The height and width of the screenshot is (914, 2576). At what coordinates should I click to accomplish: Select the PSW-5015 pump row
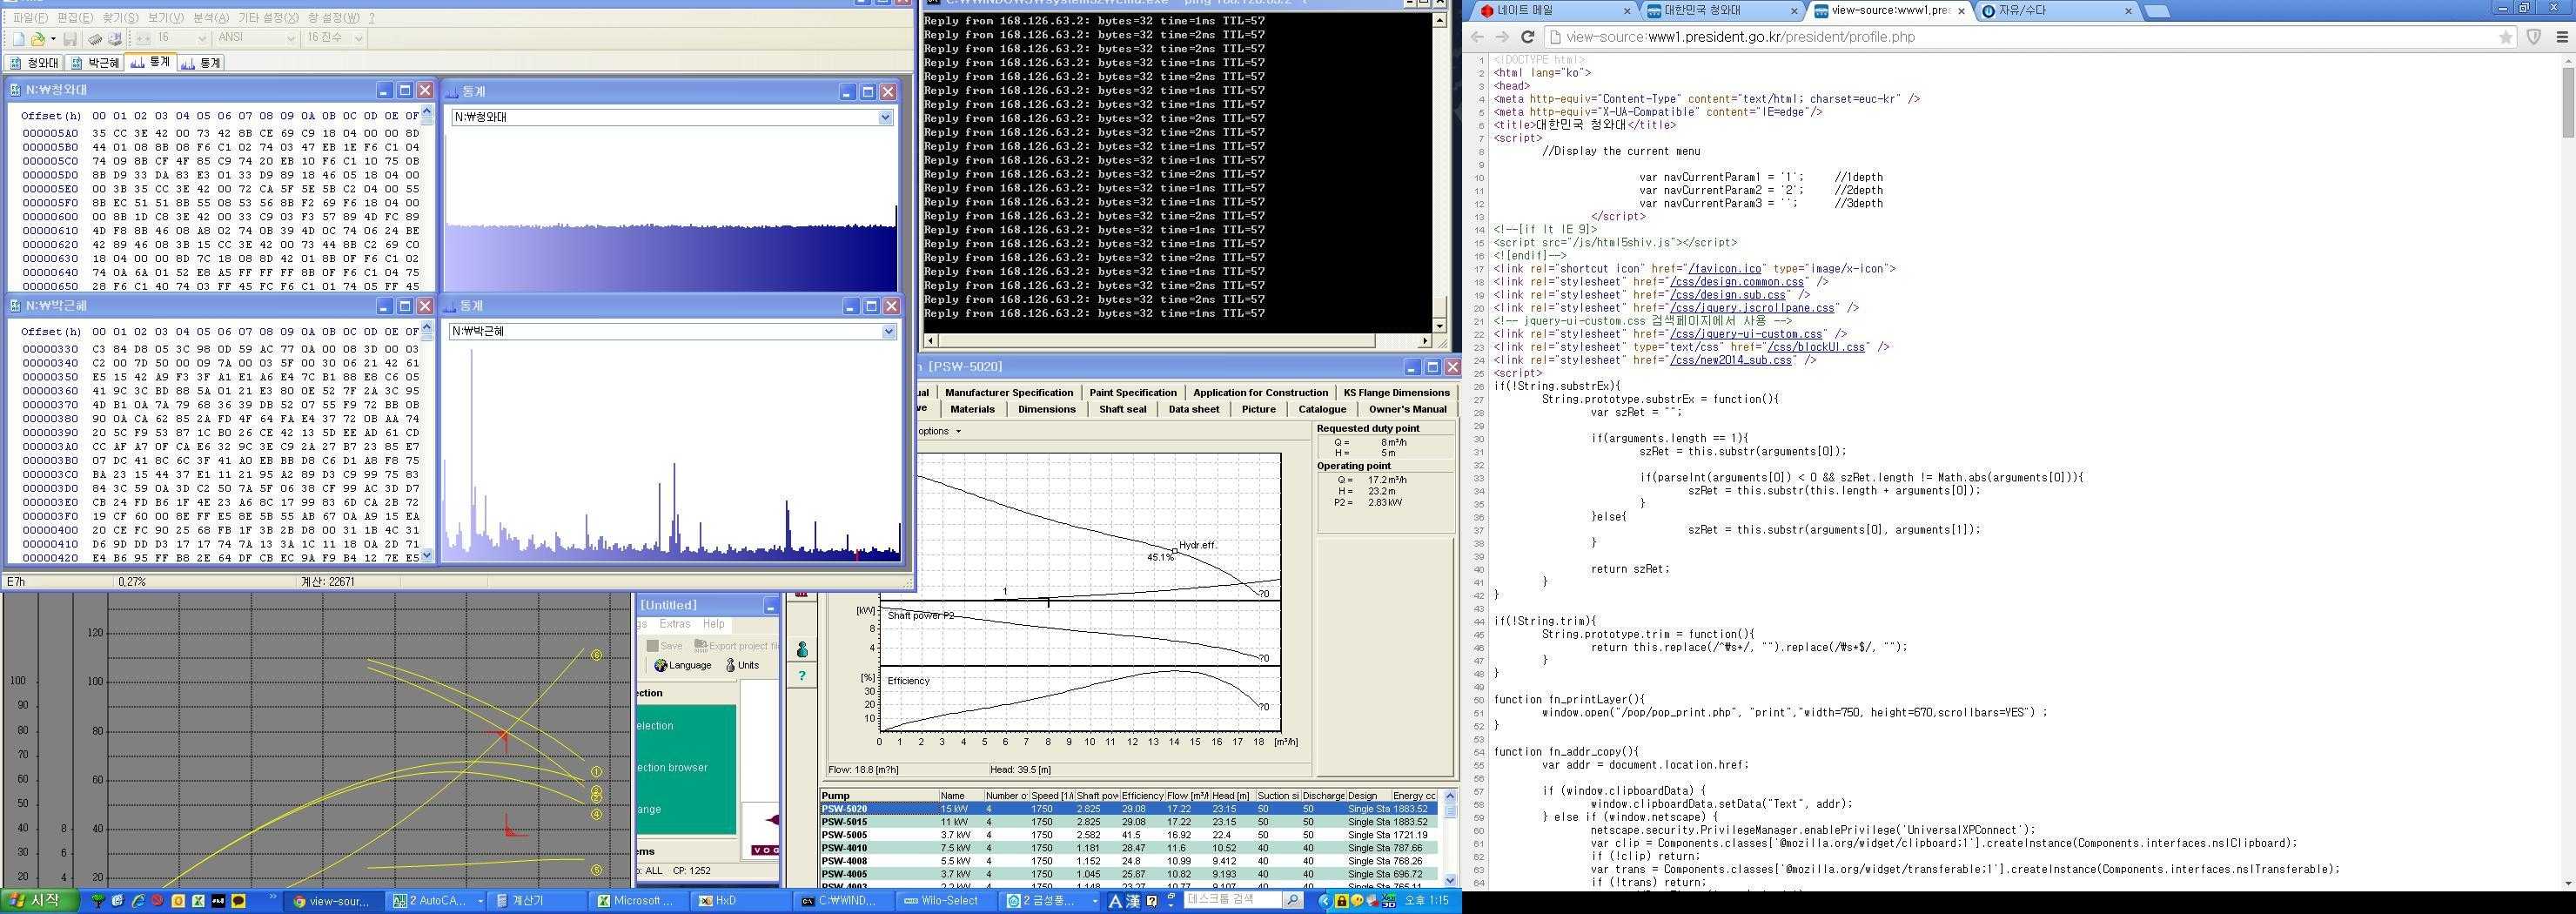(1129, 822)
